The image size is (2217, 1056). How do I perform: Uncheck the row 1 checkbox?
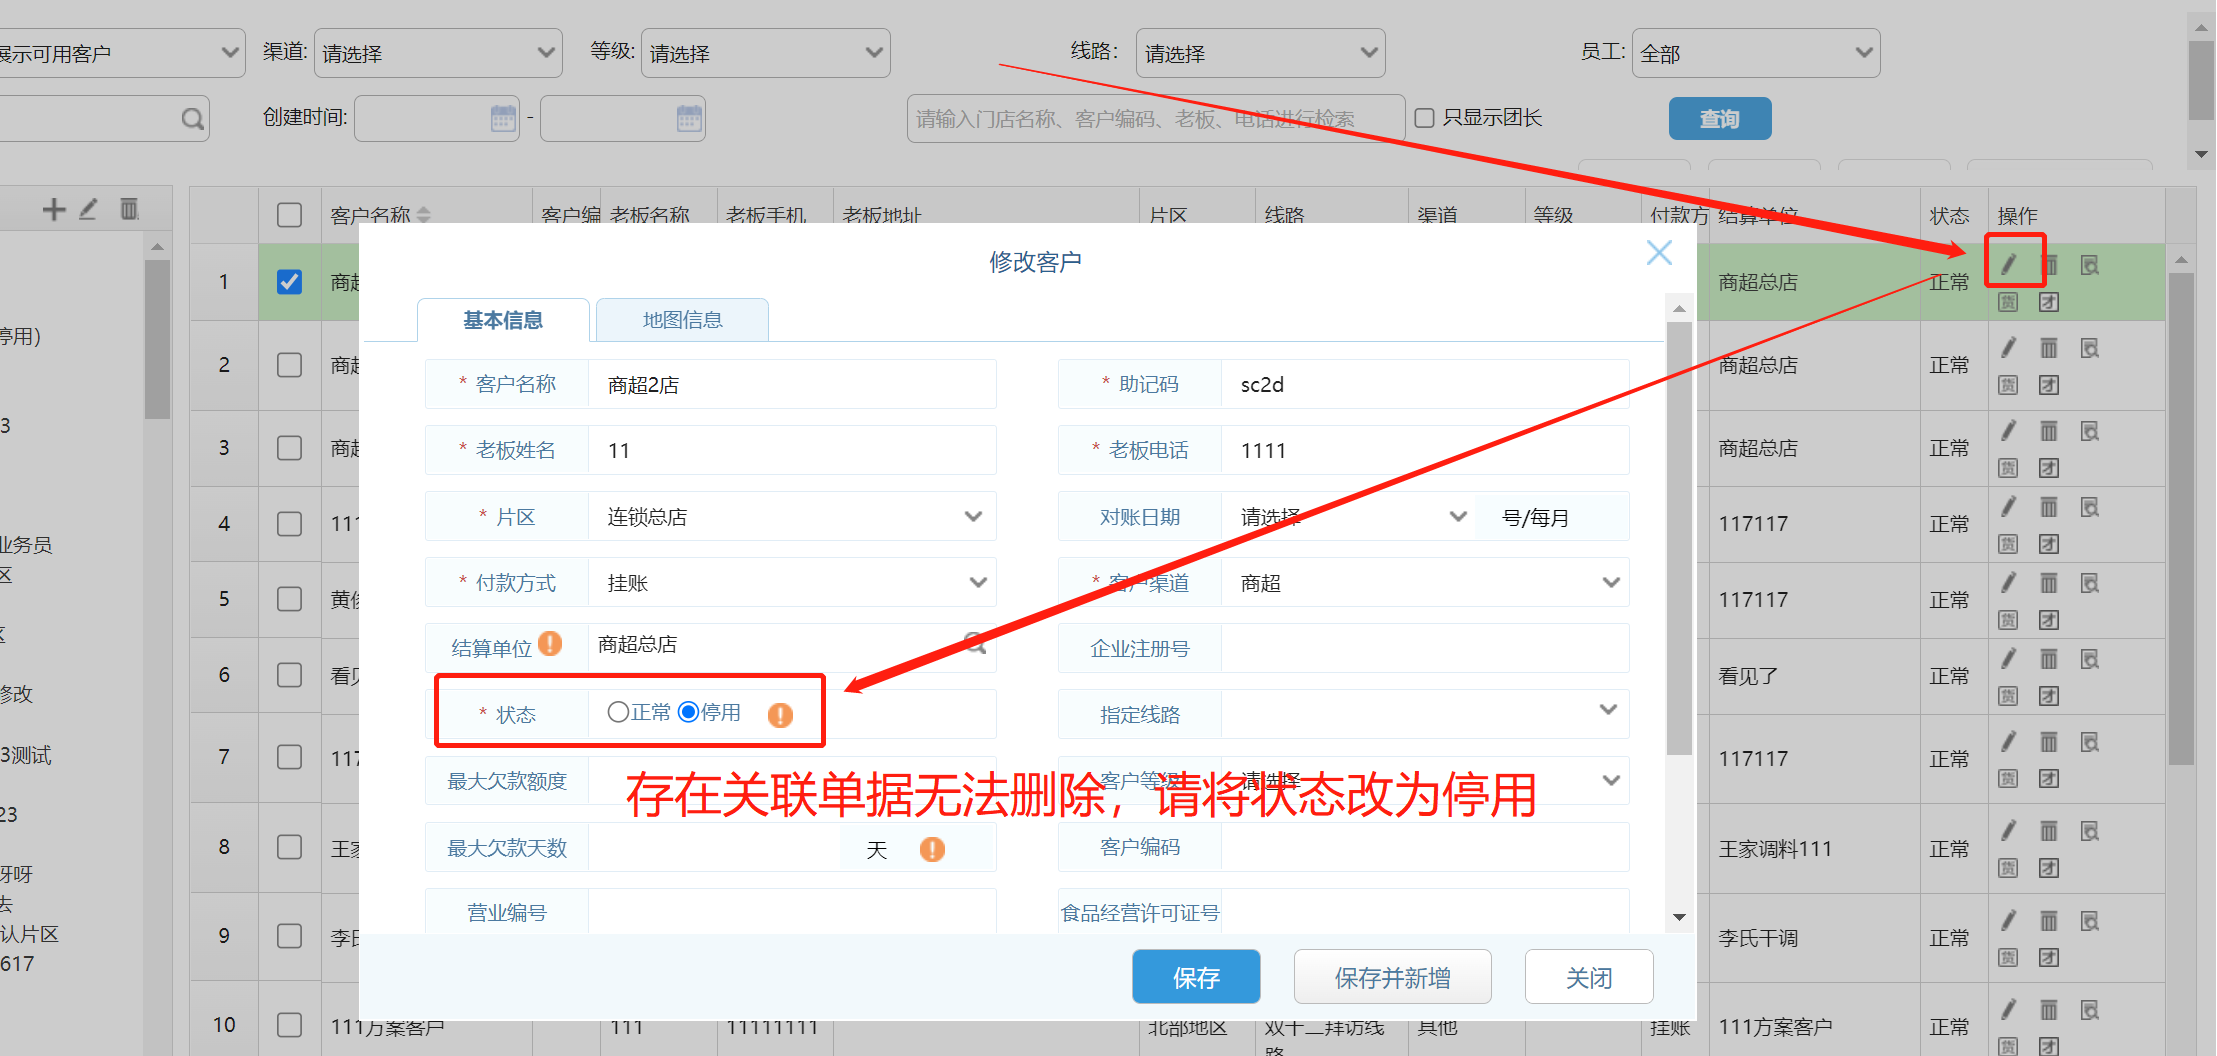point(289,282)
